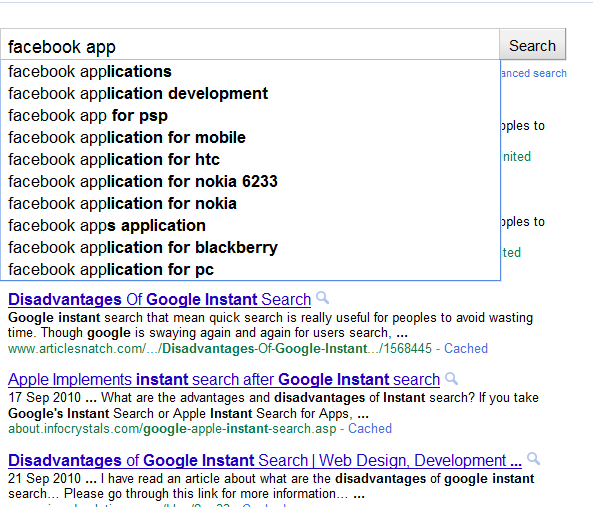The height and width of the screenshot is (507, 593).
Task: Click the Search button
Action: tap(532, 45)
